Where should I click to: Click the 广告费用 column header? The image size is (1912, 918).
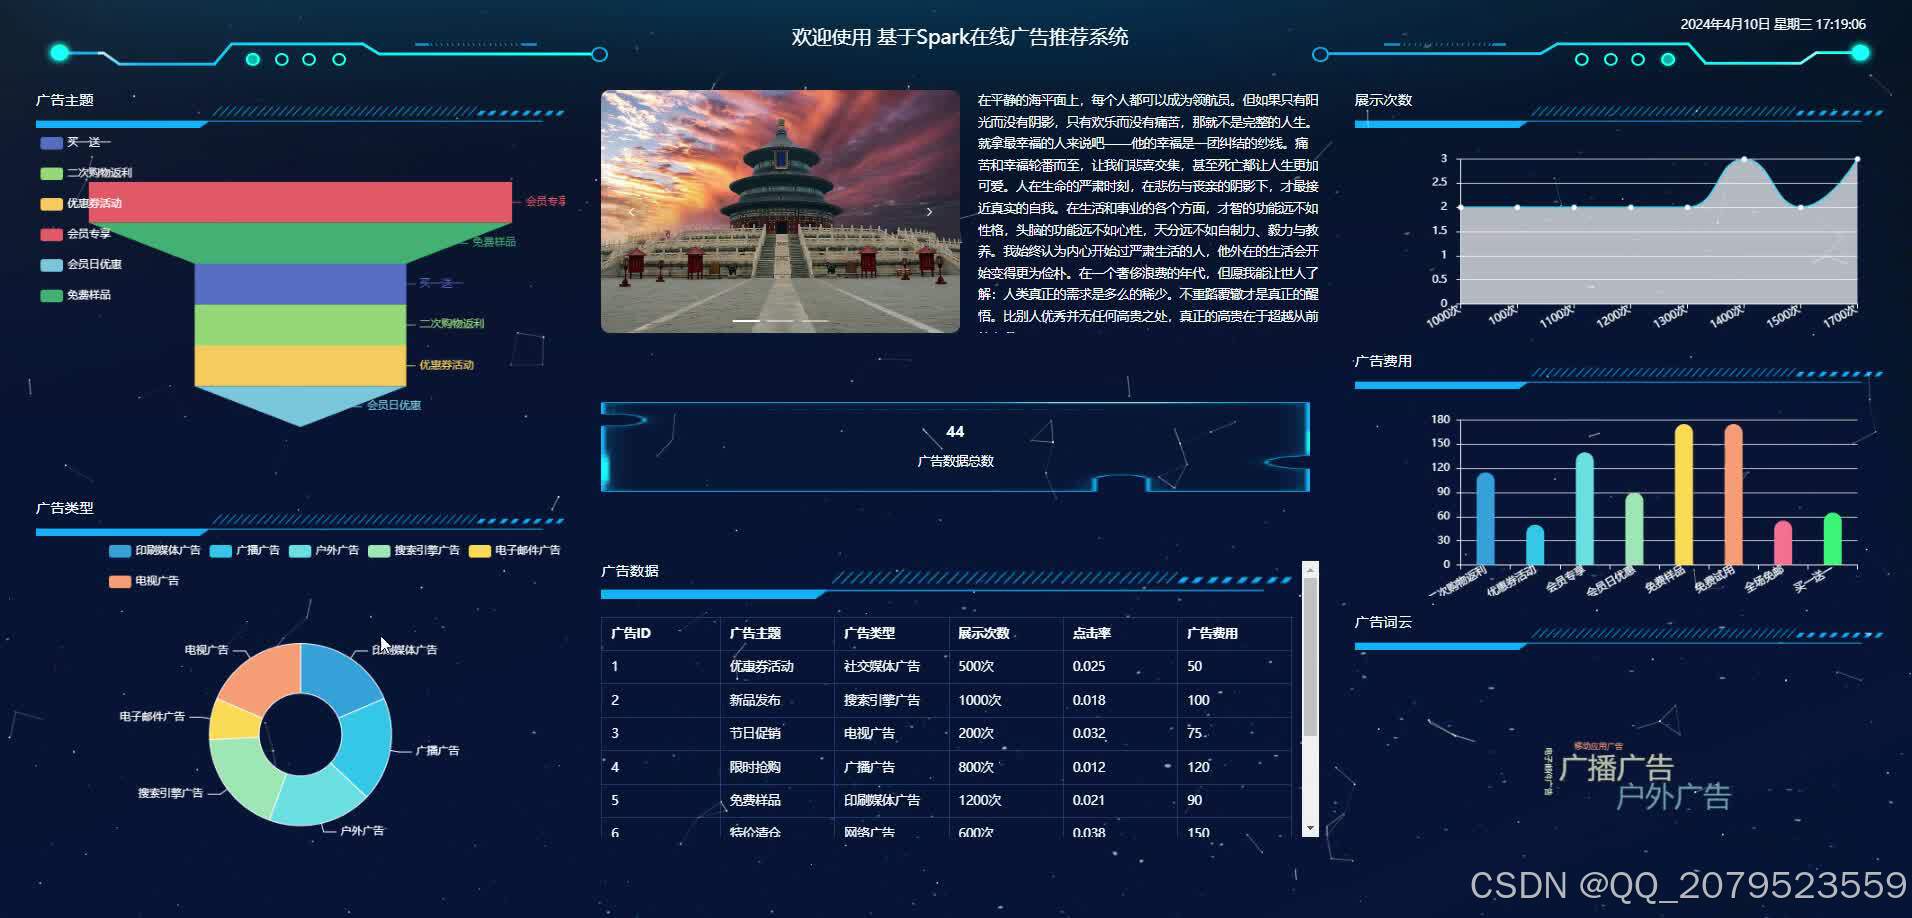click(x=1213, y=633)
